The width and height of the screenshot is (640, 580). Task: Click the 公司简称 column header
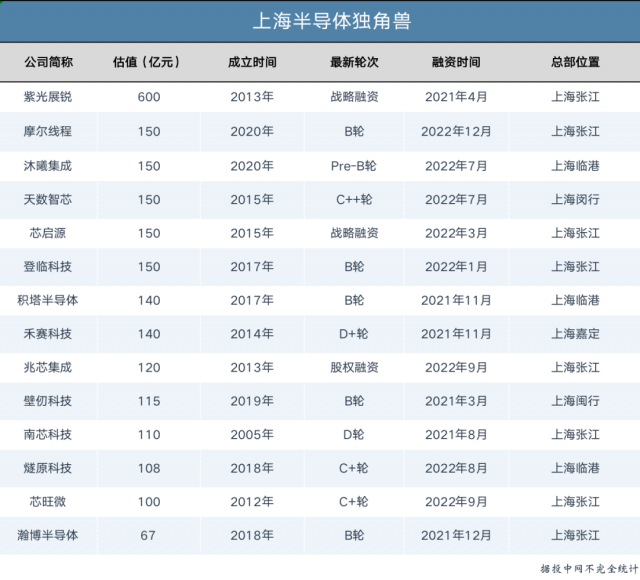coord(48,62)
